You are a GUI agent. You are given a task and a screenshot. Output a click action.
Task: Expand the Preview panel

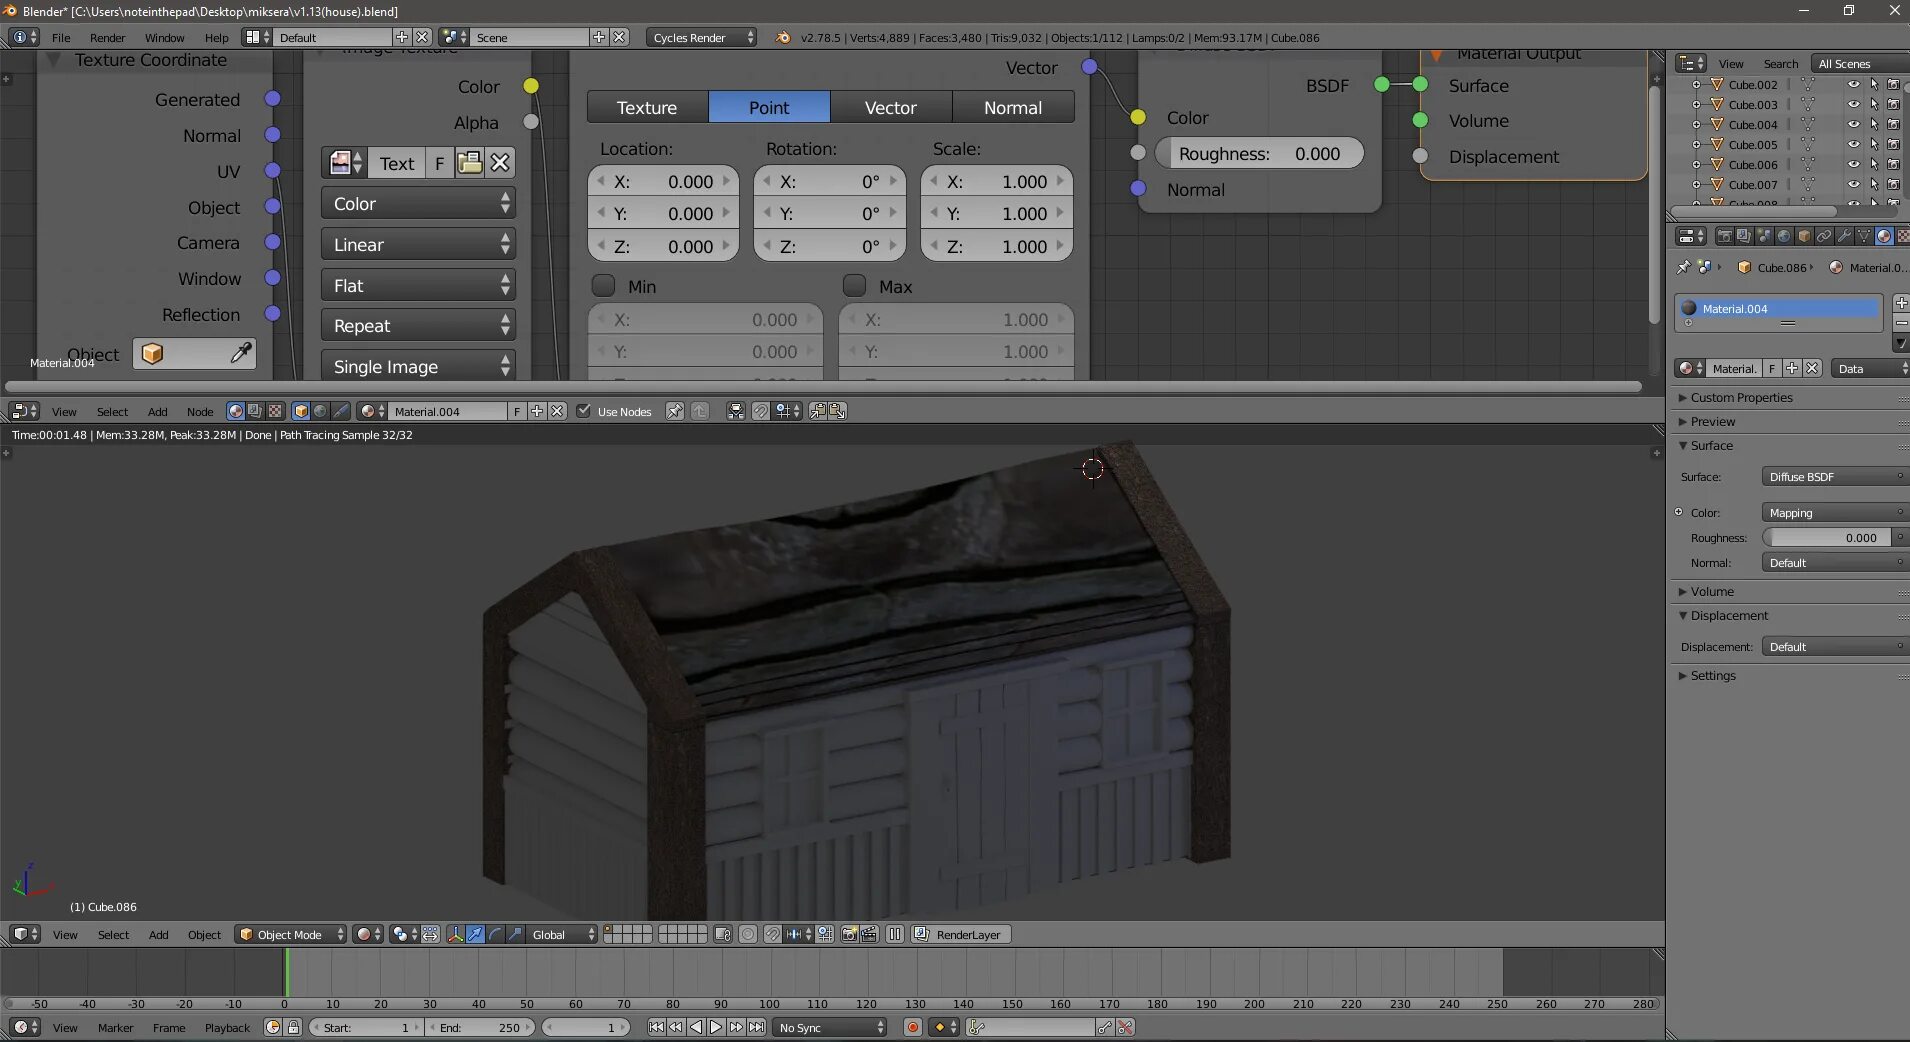coord(1713,421)
